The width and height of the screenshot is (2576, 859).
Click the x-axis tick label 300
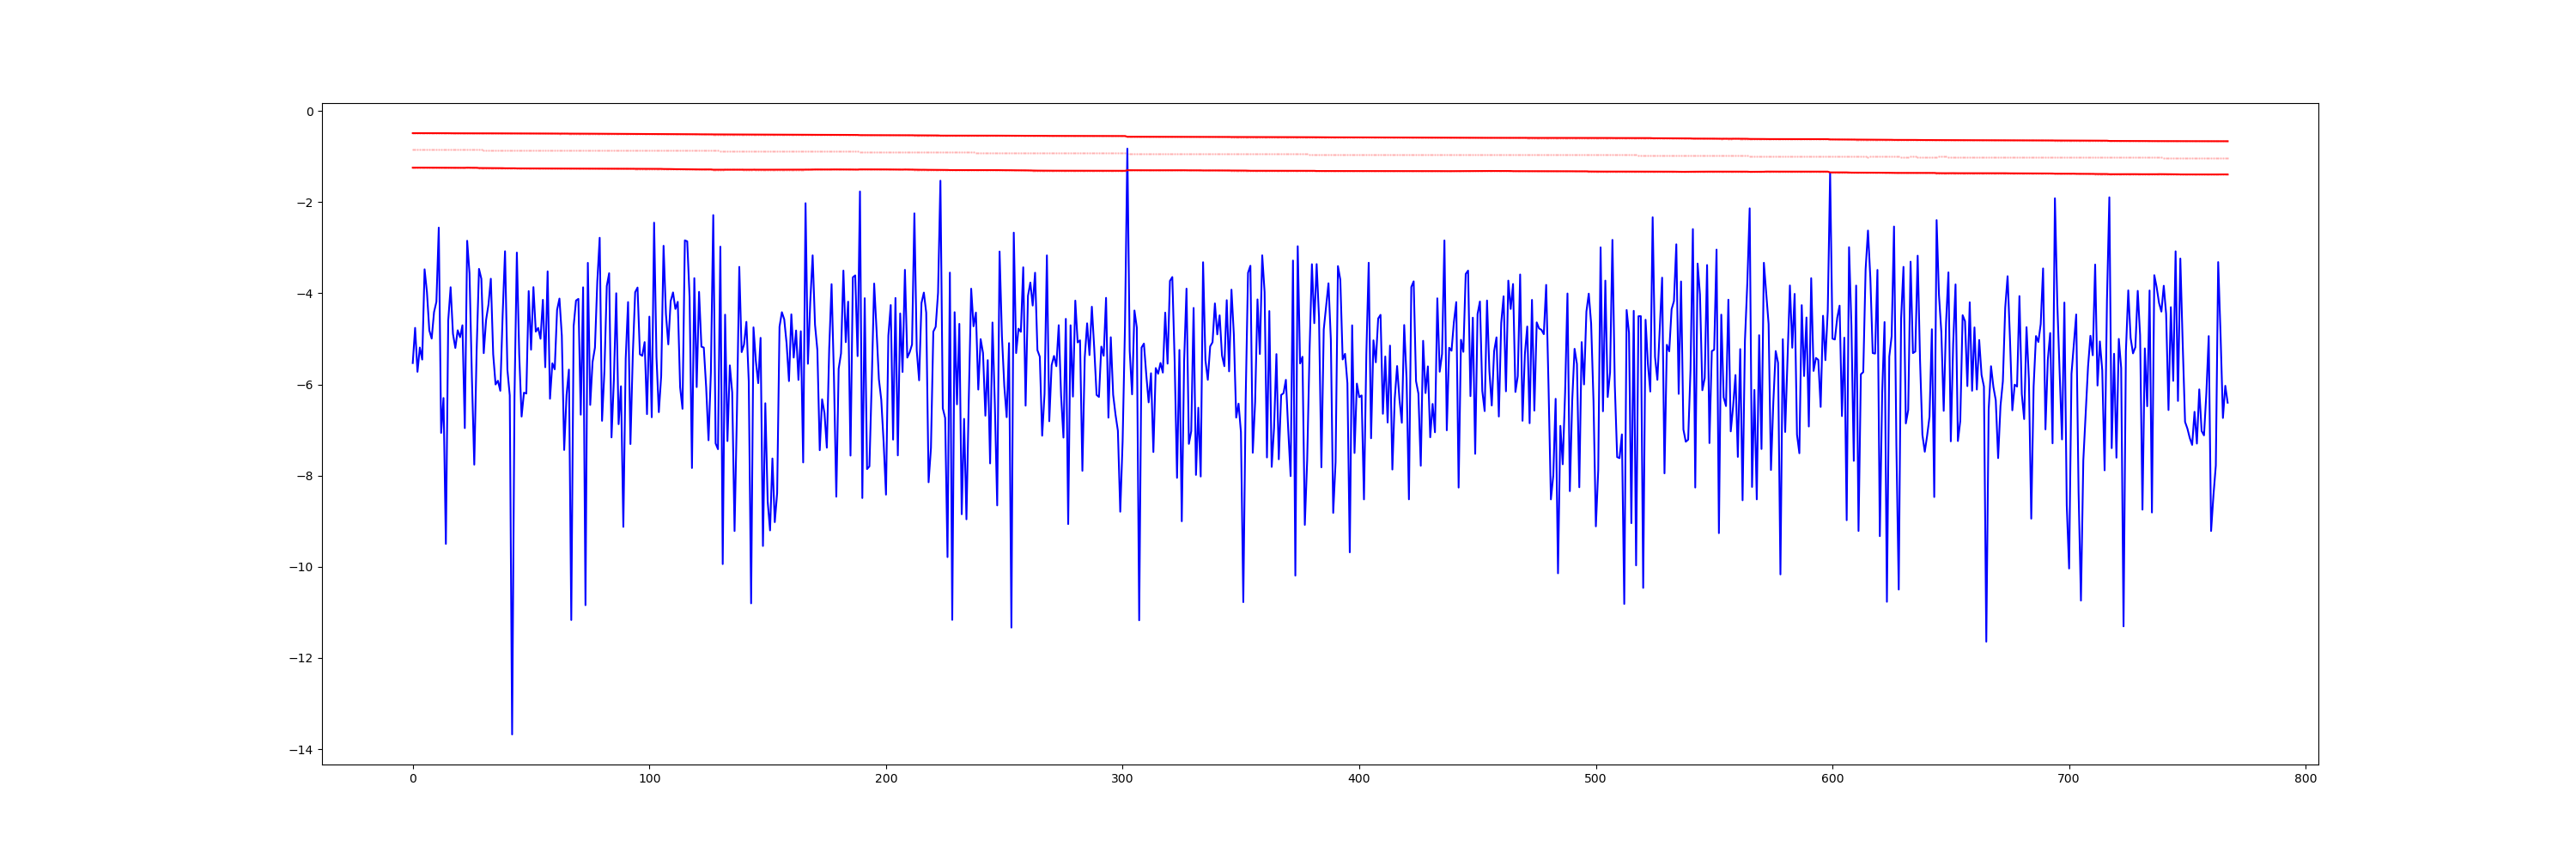[1122, 779]
